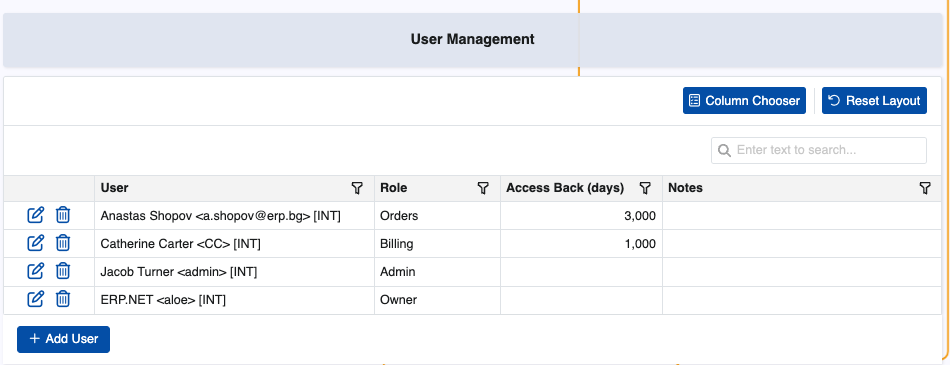Click the Admin role cell
Screen dimensions: 950x365
coord(437,272)
